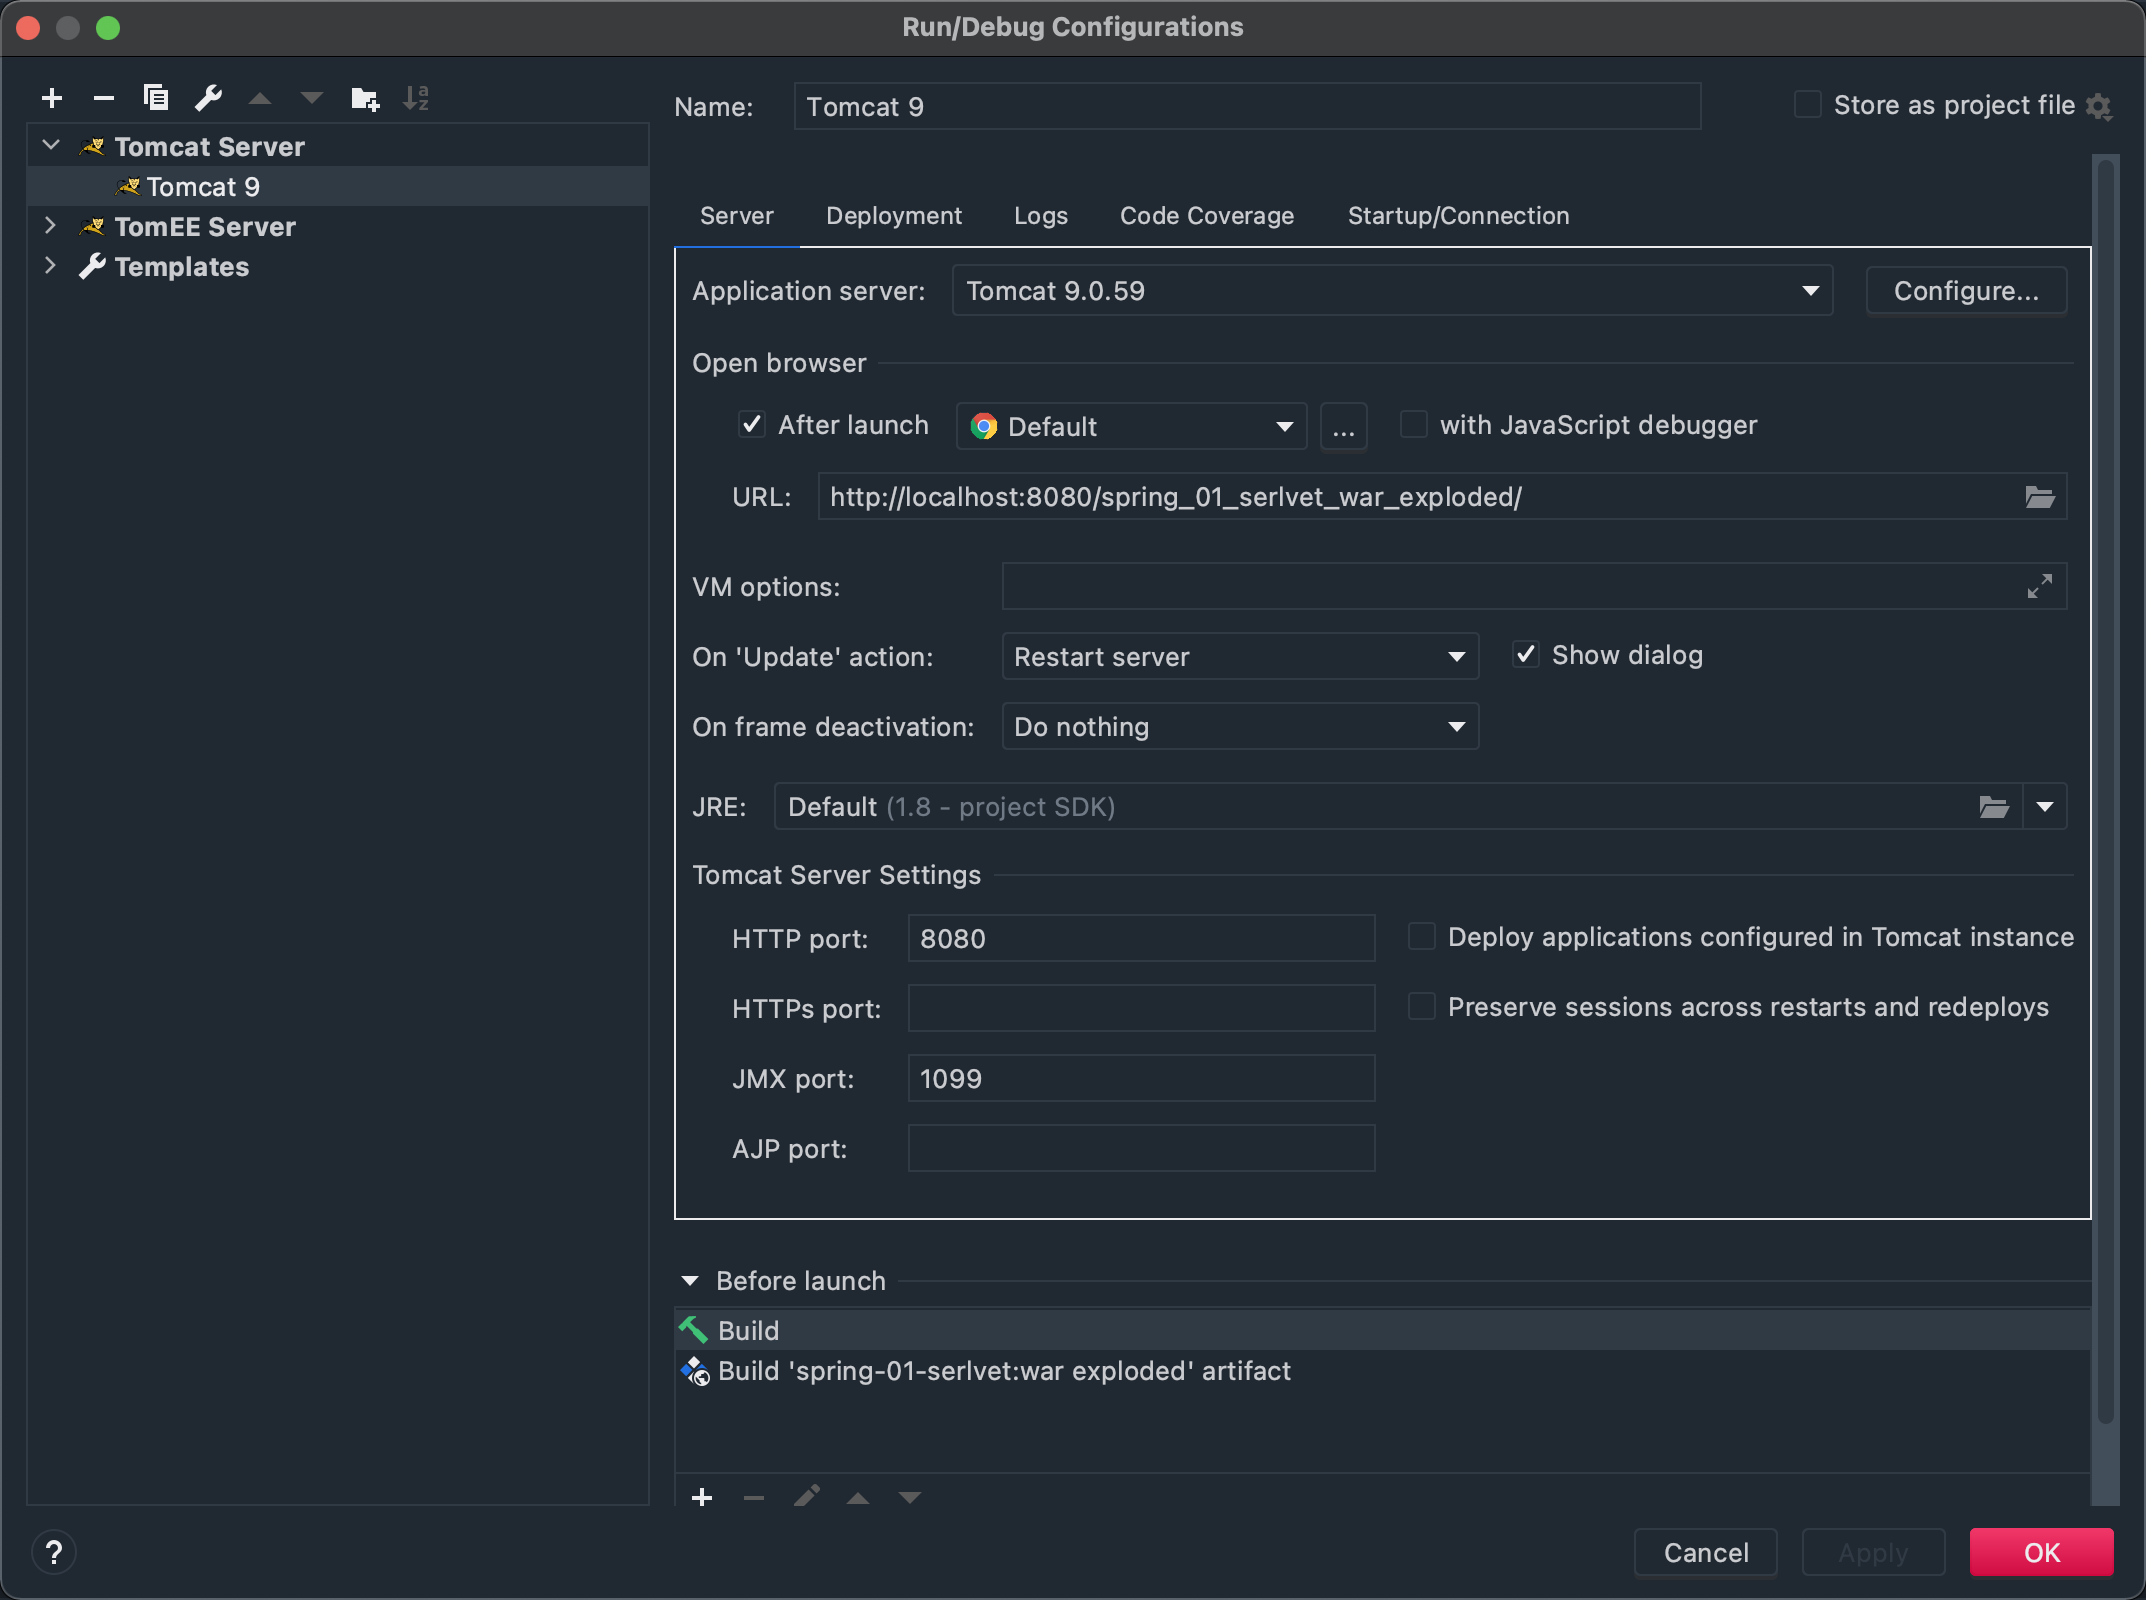Image resolution: width=2146 pixels, height=1600 pixels.
Task: Remove the selected before launch task
Action: [x=754, y=1497]
